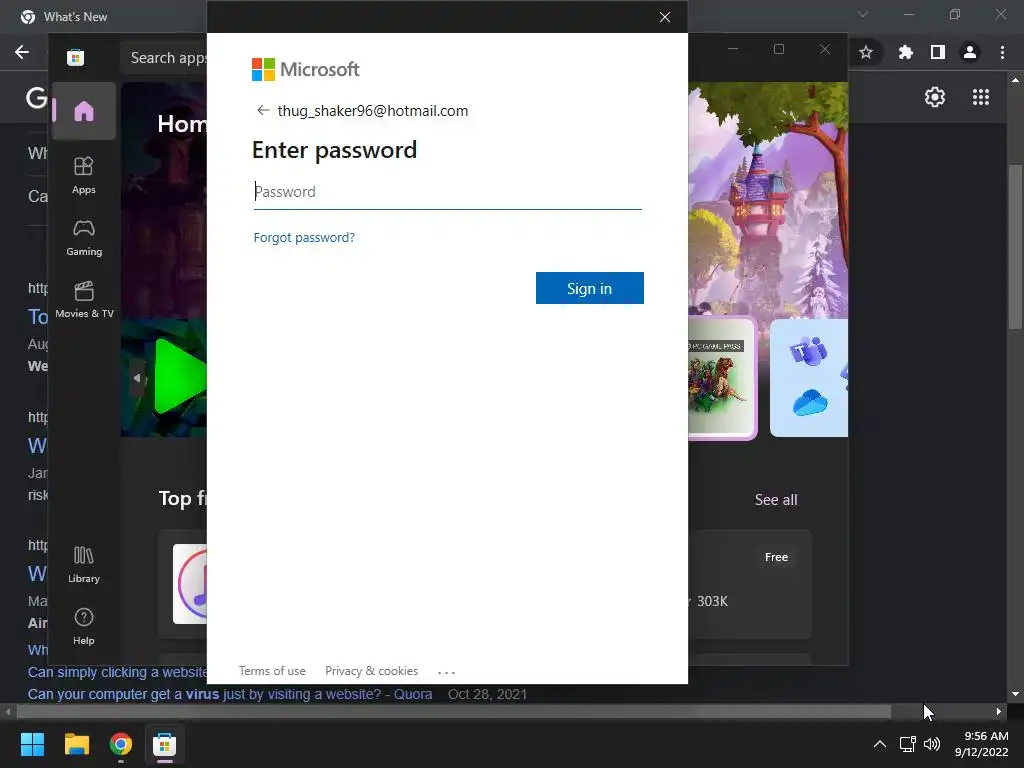1024x768 pixels.
Task: Select the What's New Chrome tab
Action: pyautogui.click(x=75, y=17)
